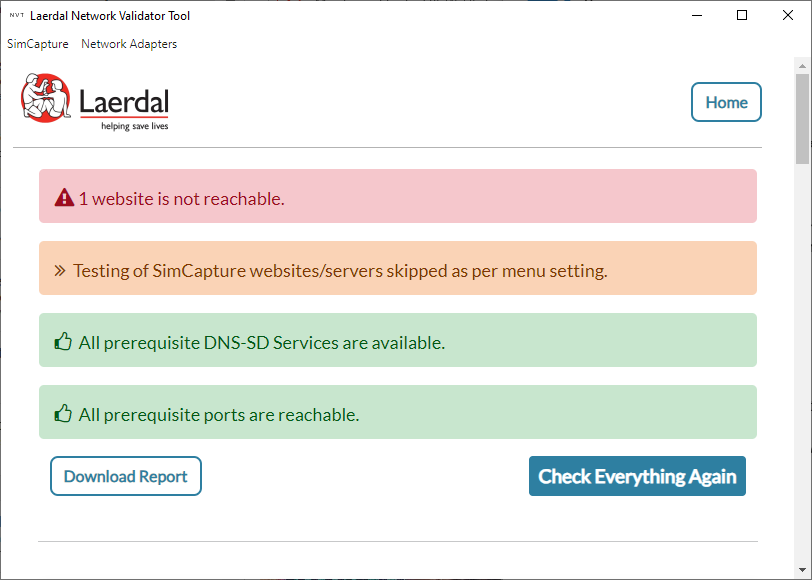Click the orange skipped-testing message banner

coord(397,268)
